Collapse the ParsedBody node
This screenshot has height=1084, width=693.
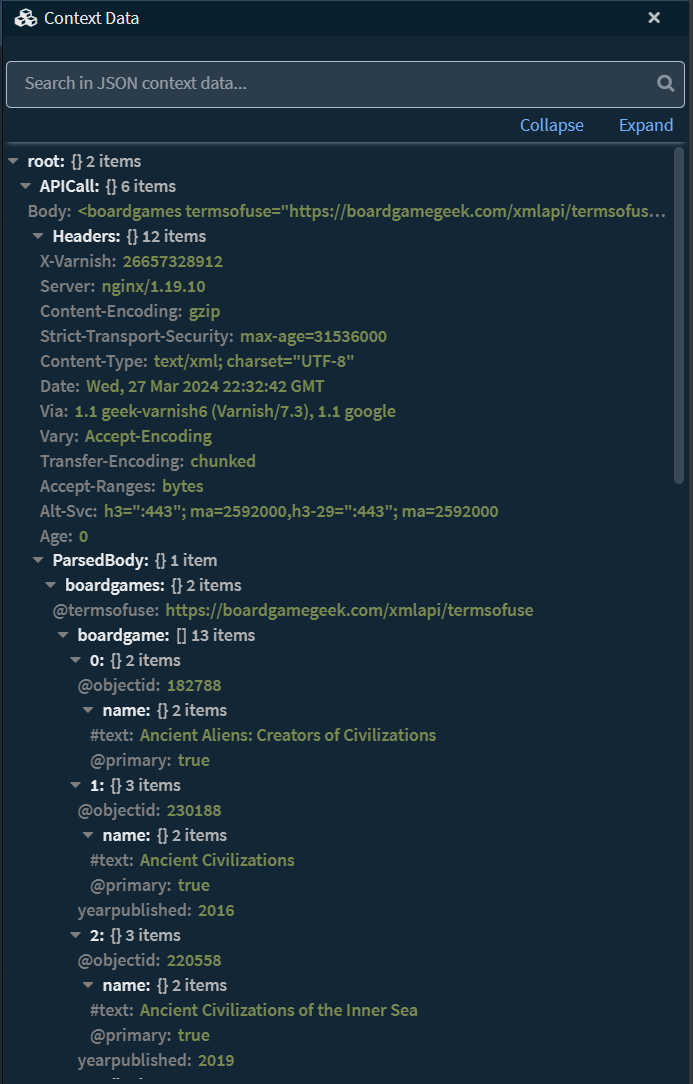37,560
